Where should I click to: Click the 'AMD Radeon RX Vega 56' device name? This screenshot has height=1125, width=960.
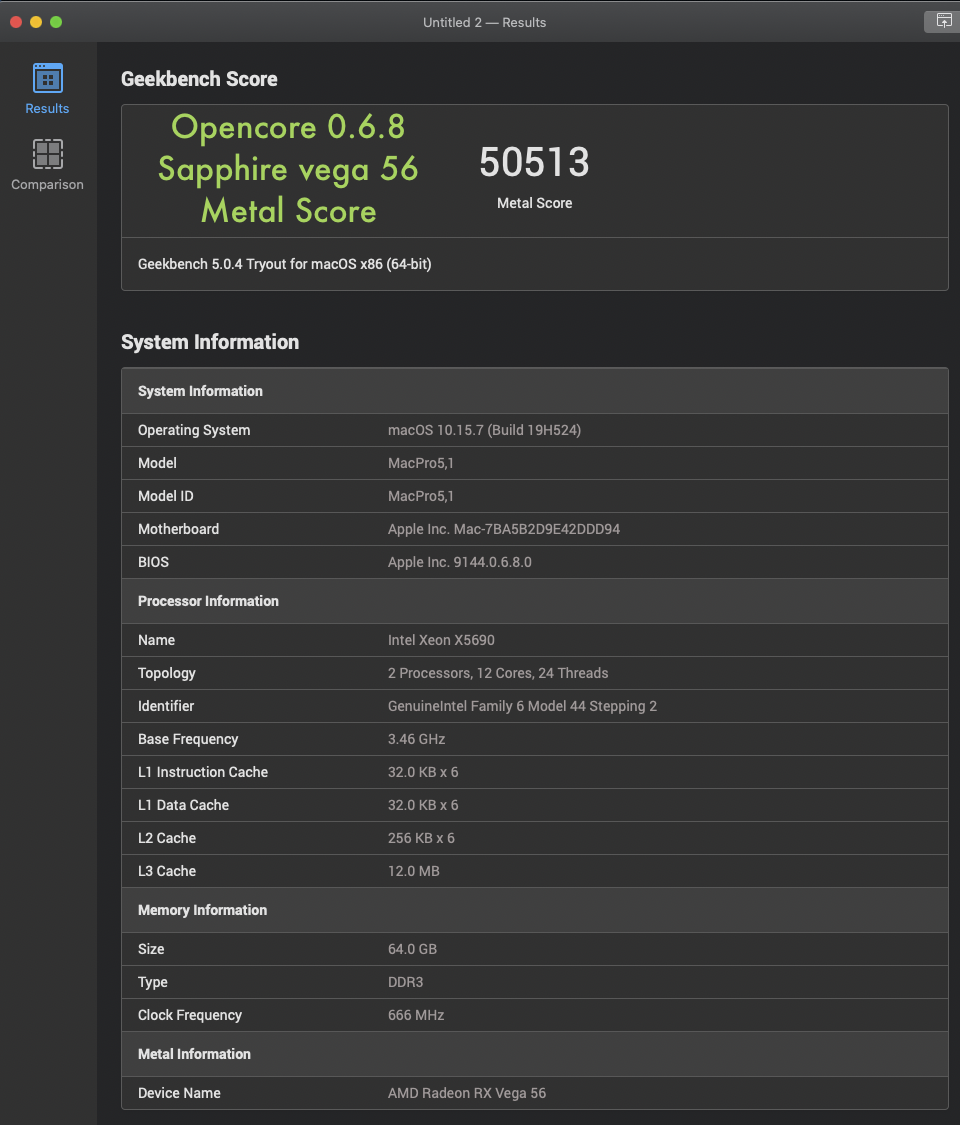466,1093
